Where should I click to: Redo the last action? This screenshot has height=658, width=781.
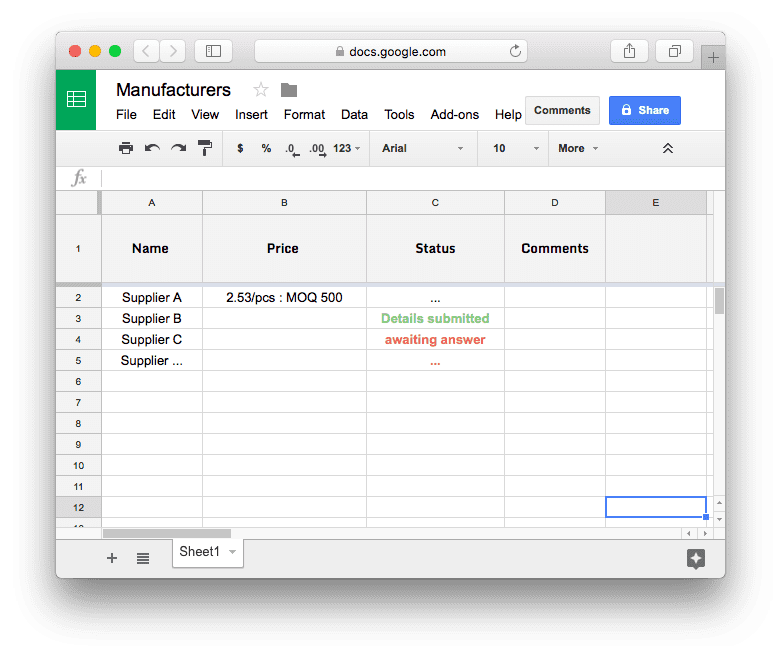pos(178,148)
